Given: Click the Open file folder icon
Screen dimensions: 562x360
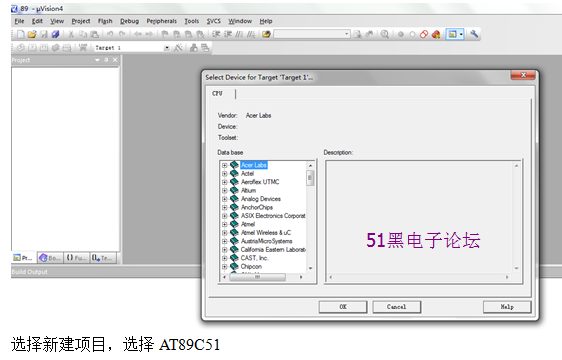Looking at the screenshot, I should point(32,34).
